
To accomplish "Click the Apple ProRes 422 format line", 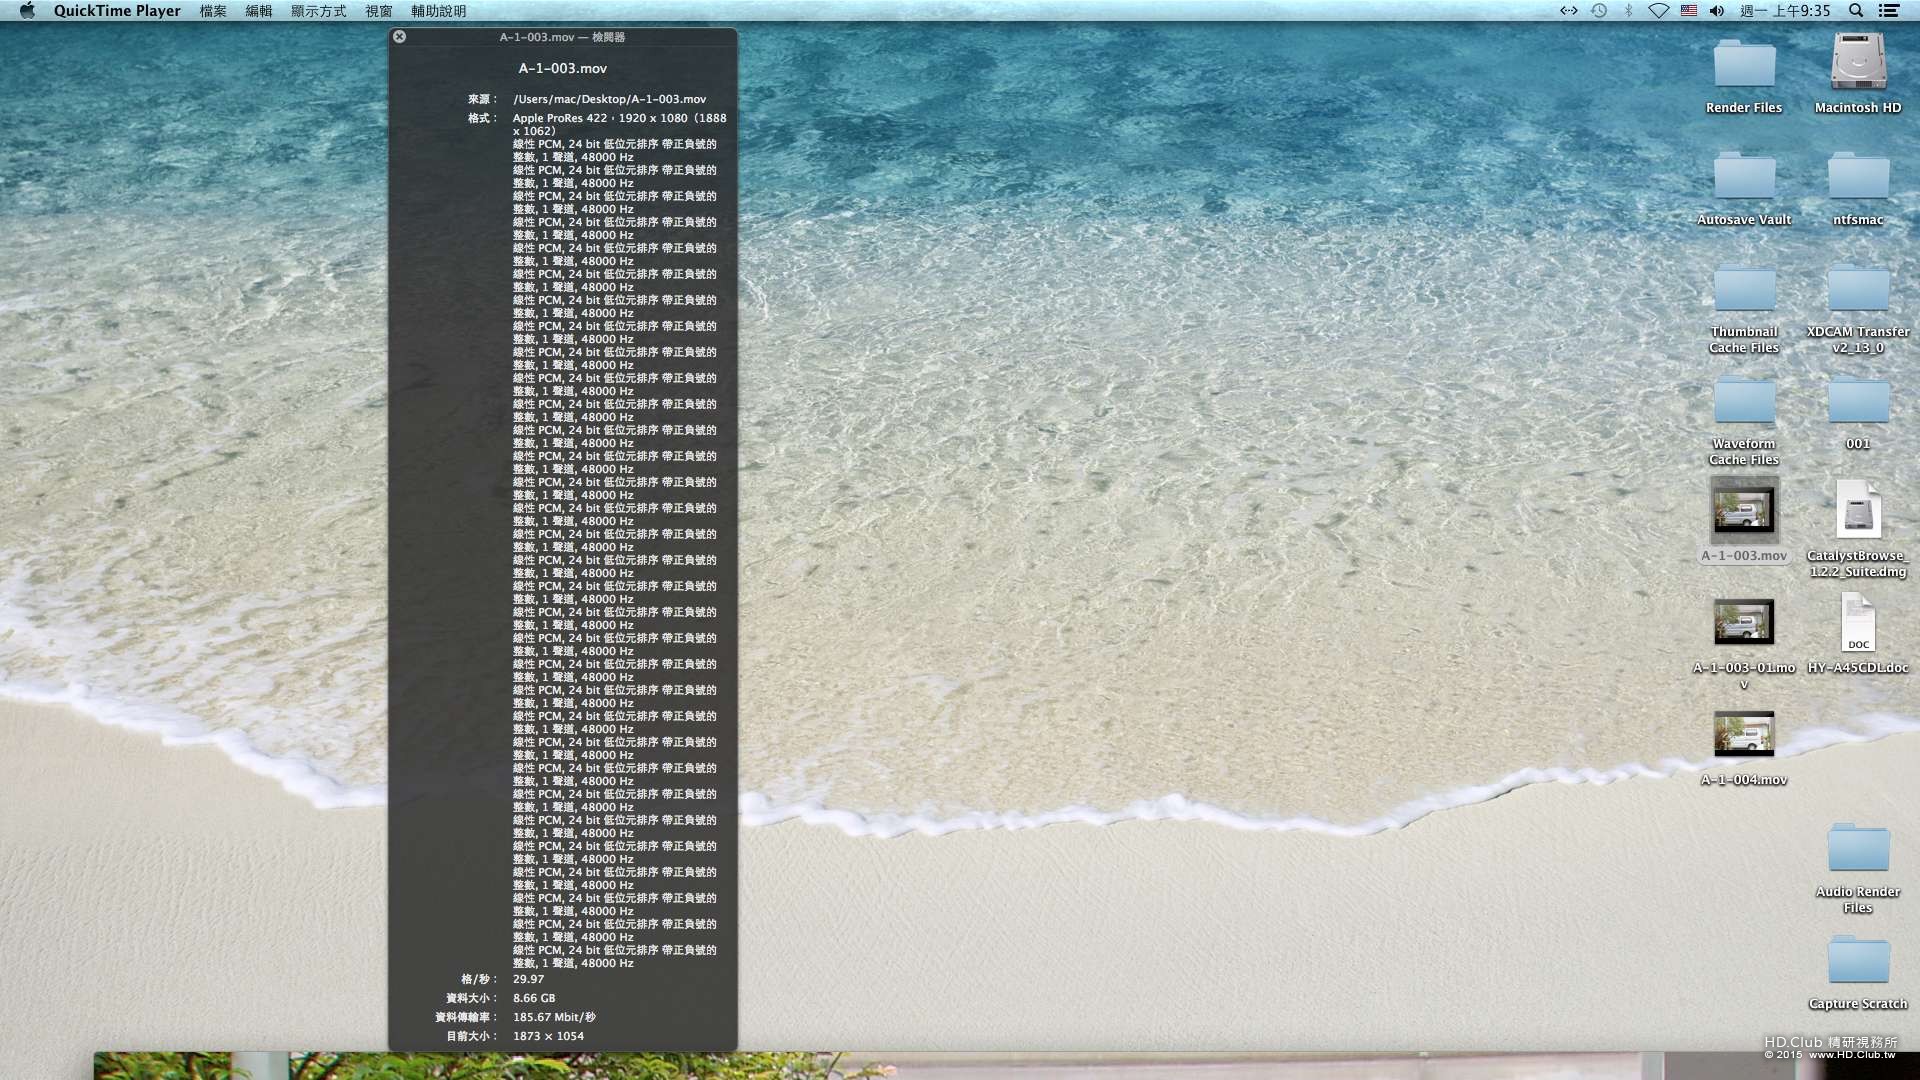I will 620,124.
